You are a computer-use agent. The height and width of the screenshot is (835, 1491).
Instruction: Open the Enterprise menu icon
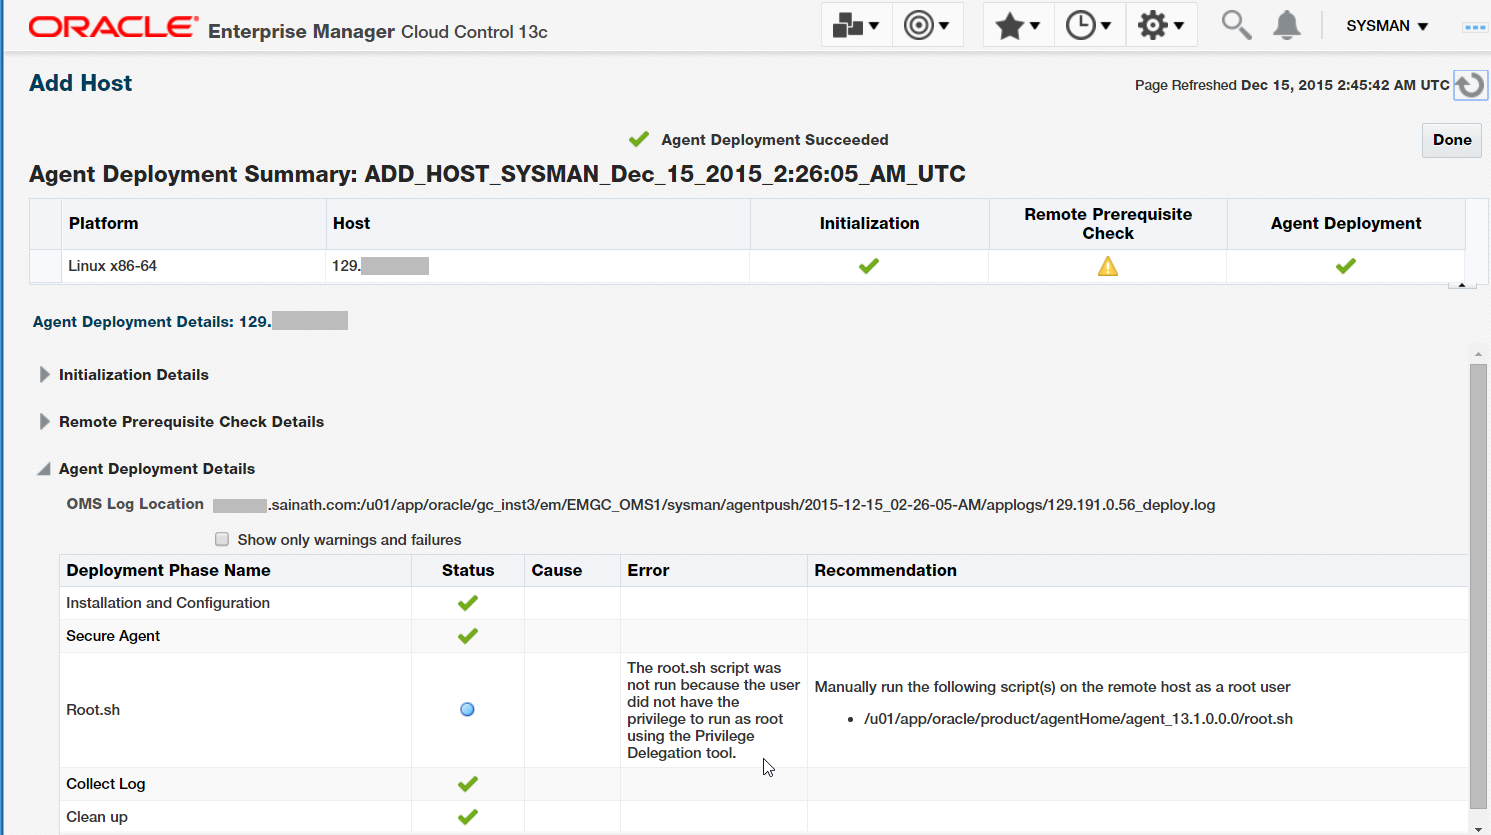[x=856, y=25]
